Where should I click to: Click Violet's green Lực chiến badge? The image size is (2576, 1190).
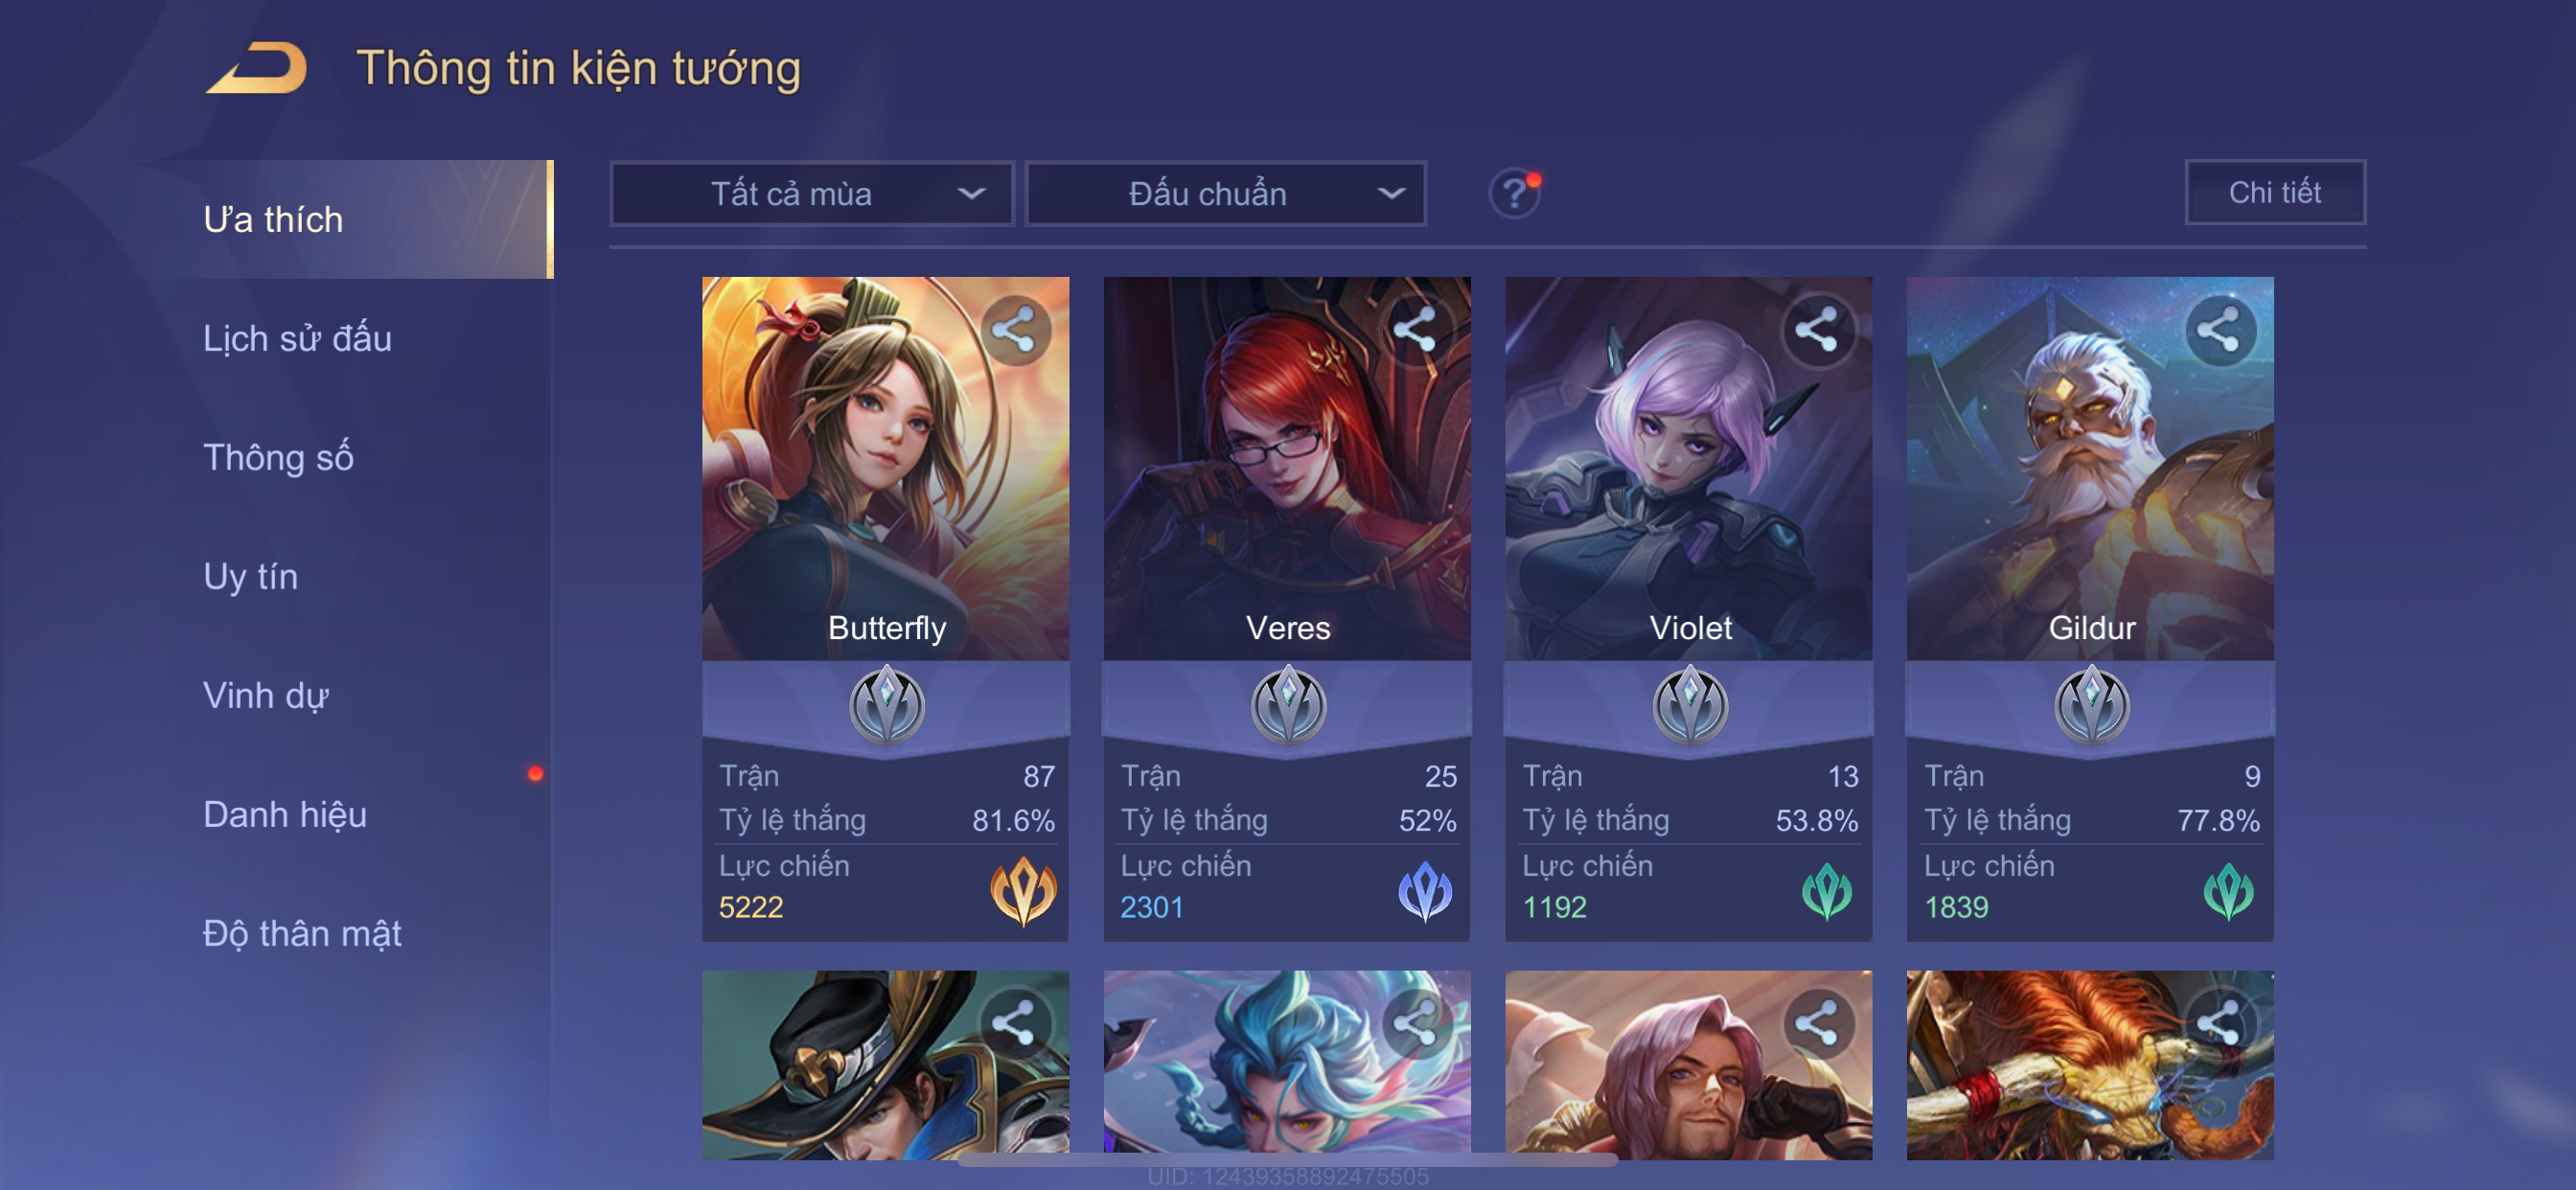(1827, 890)
